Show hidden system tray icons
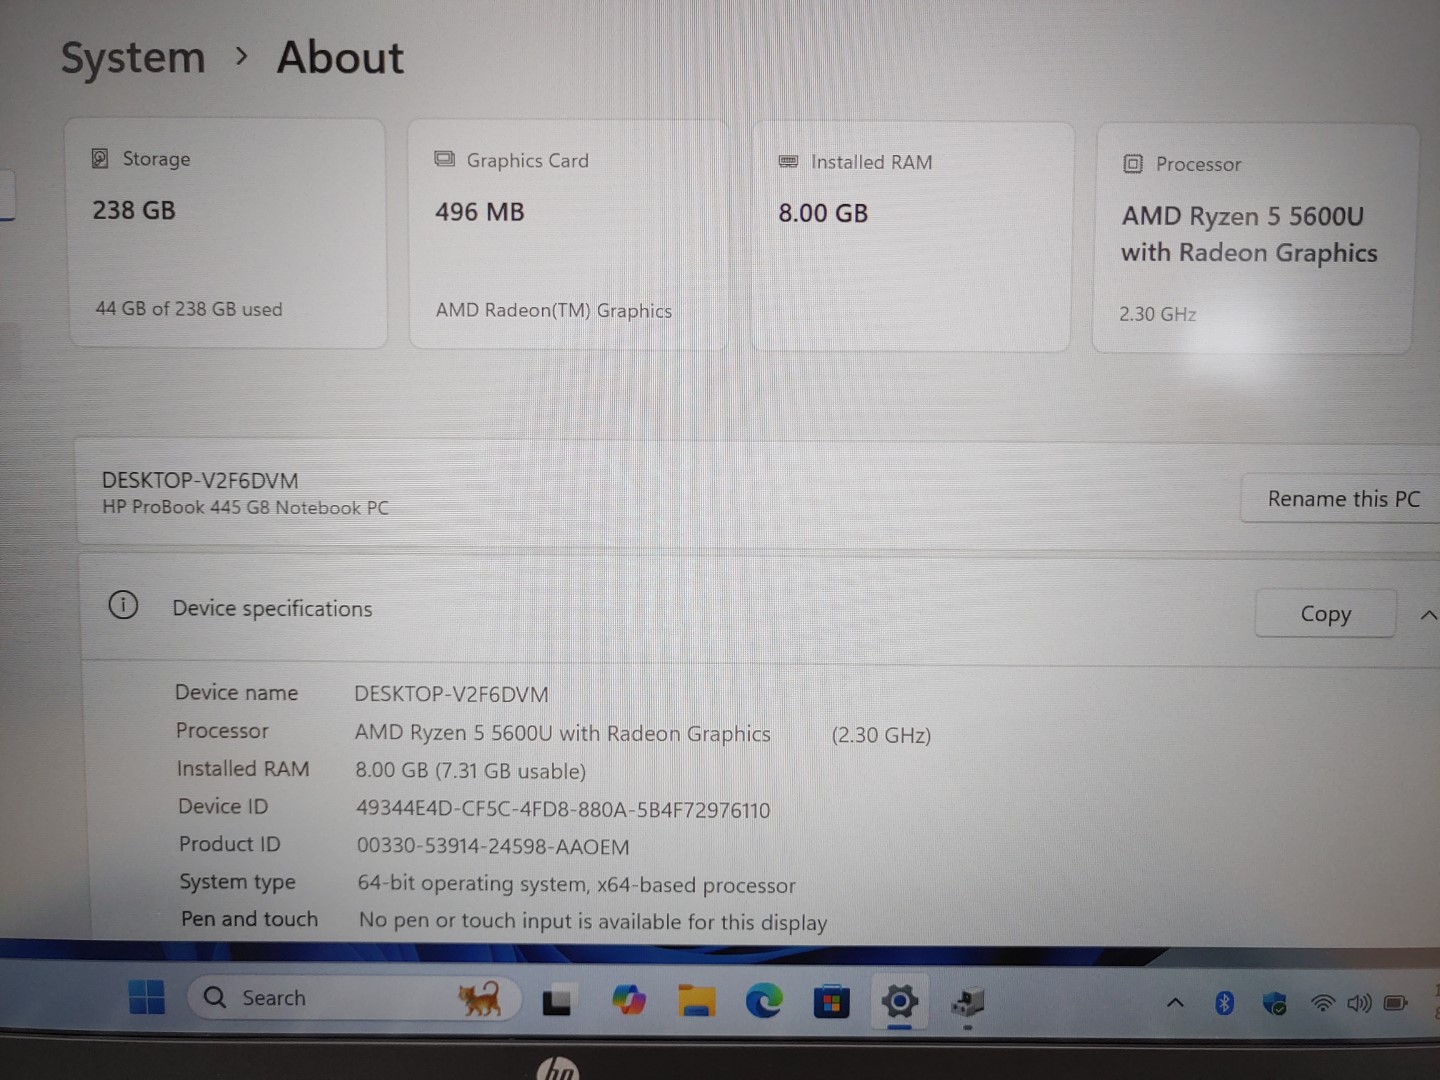This screenshot has height=1080, width=1440. 1175,1003
